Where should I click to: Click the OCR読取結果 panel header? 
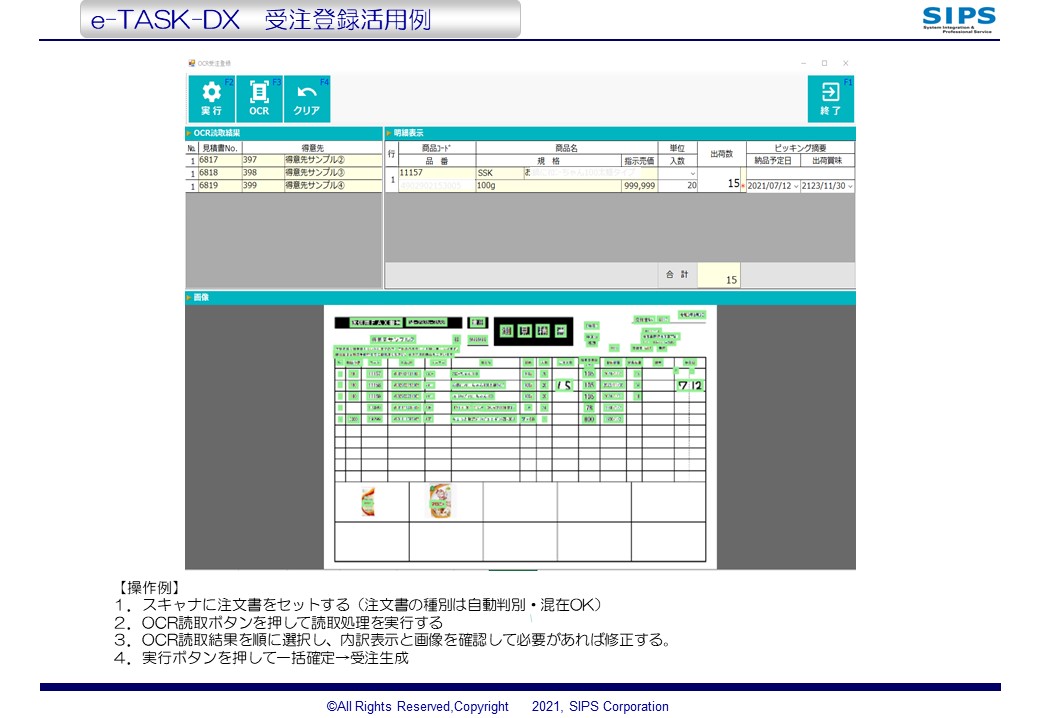pos(284,133)
